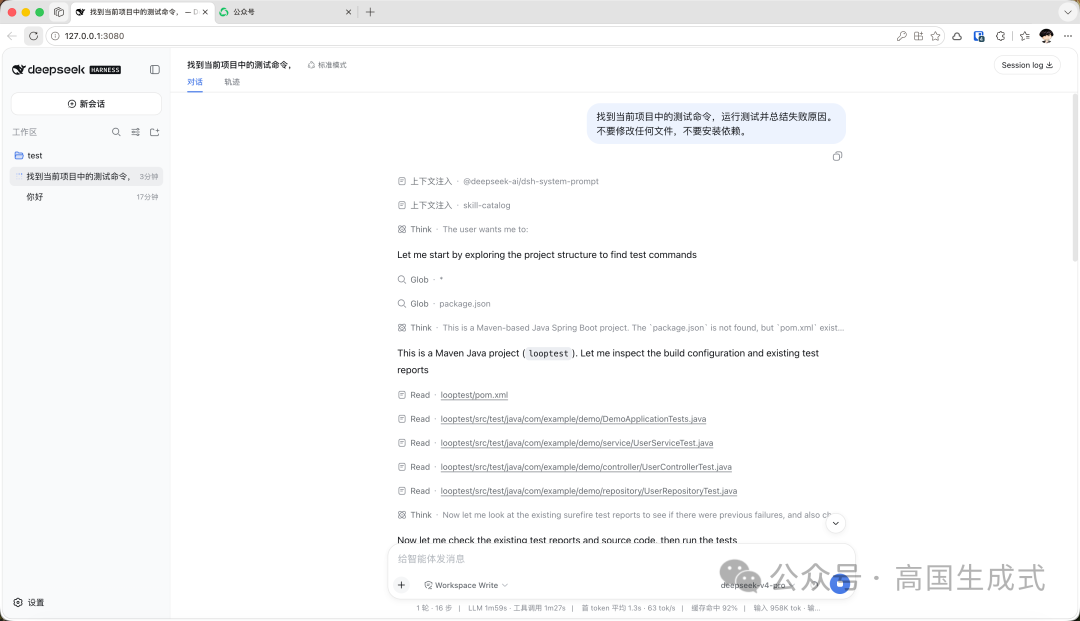Screen dimensions: 1080x621
Task: Open browser apps grid icon
Action: [918, 36]
